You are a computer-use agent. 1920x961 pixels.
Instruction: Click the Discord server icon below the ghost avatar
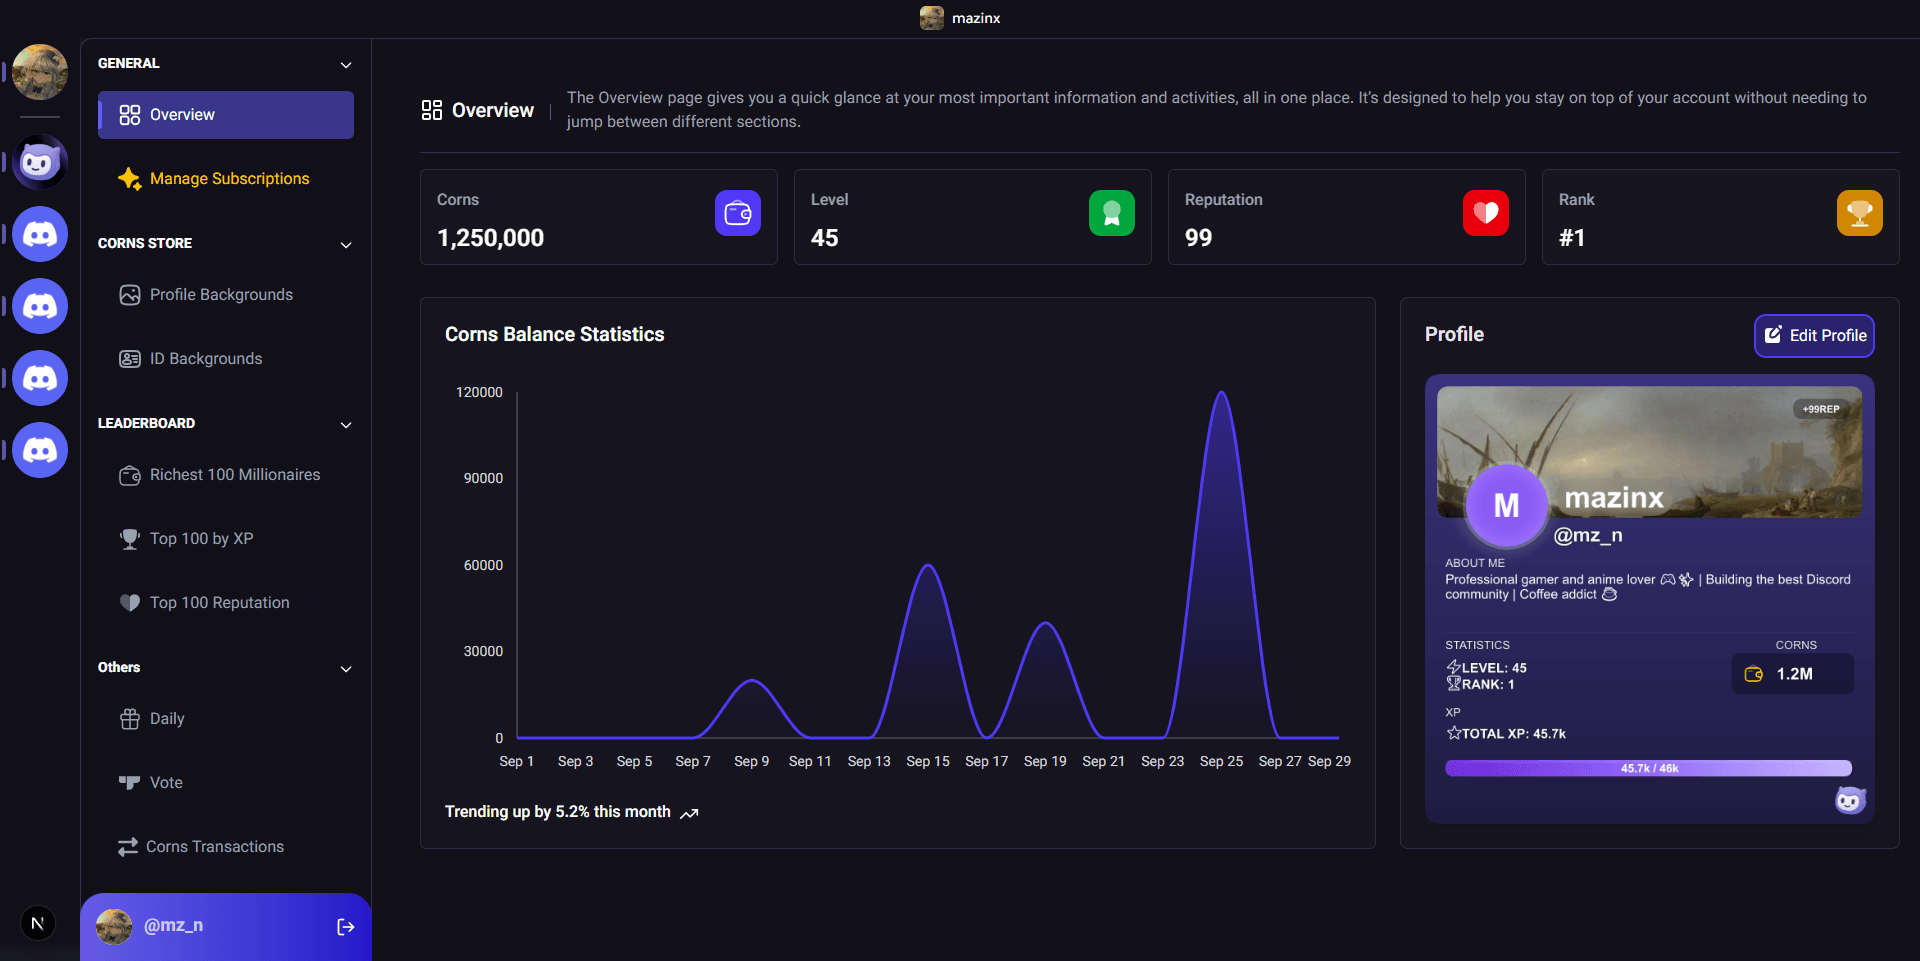[39, 234]
